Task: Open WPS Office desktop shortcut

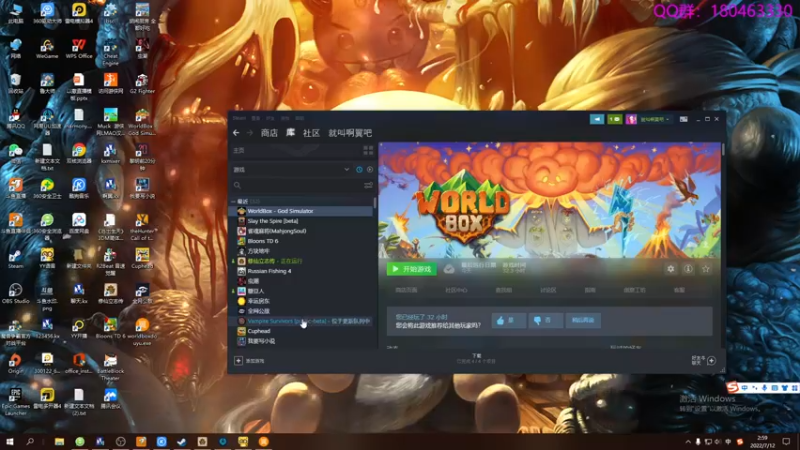Action: click(79, 48)
